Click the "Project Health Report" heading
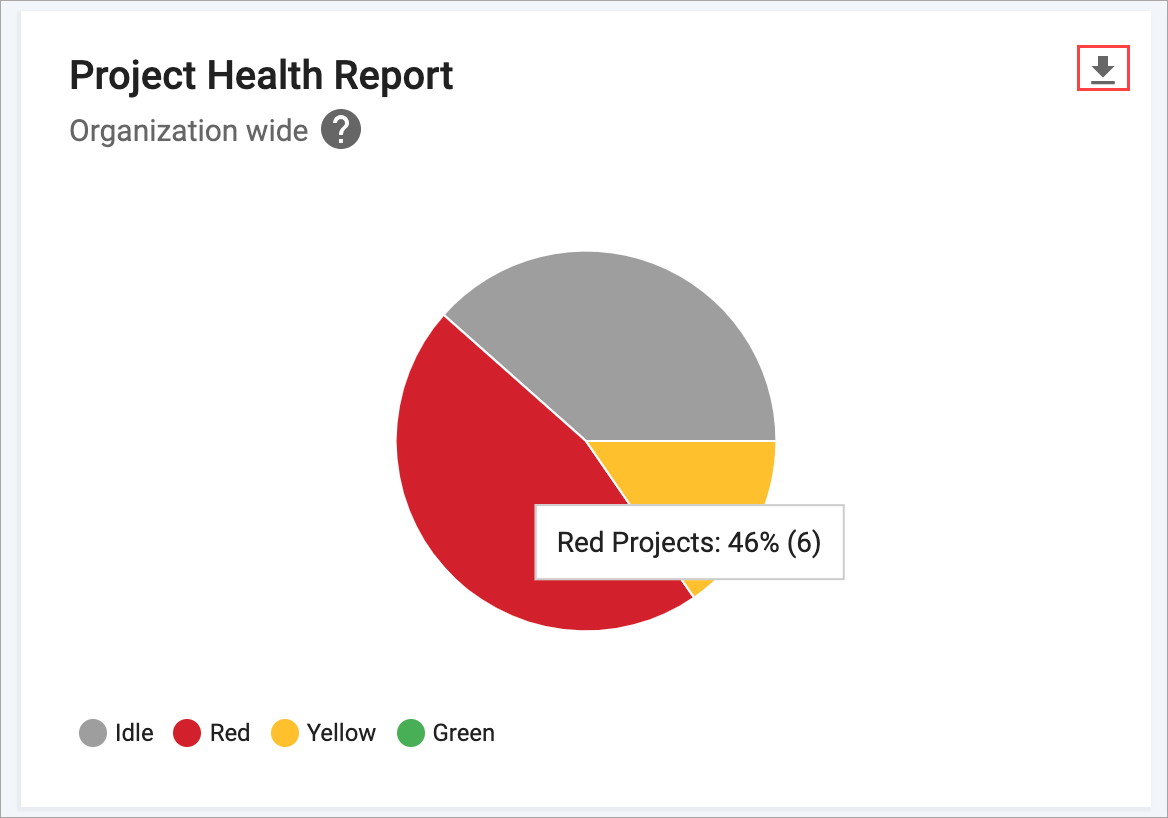The height and width of the screenshot is (818, 1168). click(x=261, y=76)
